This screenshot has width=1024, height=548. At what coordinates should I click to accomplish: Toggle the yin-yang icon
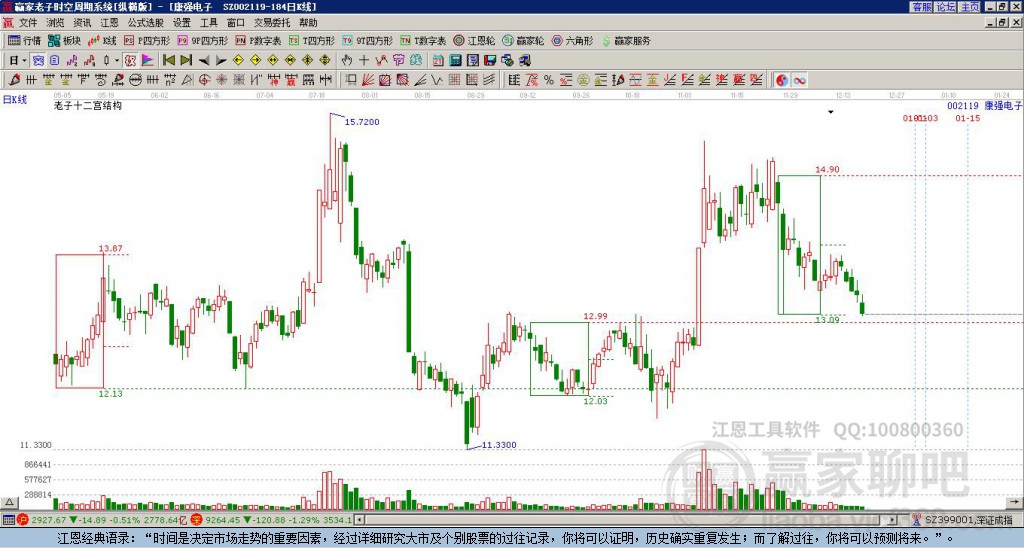(781, 80)
